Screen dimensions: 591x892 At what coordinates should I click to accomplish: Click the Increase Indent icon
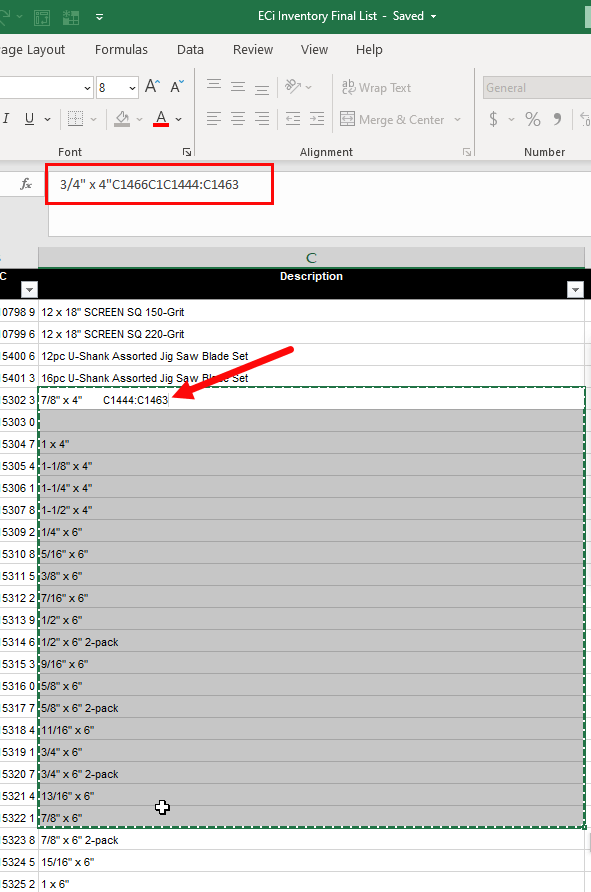(317, 119)
